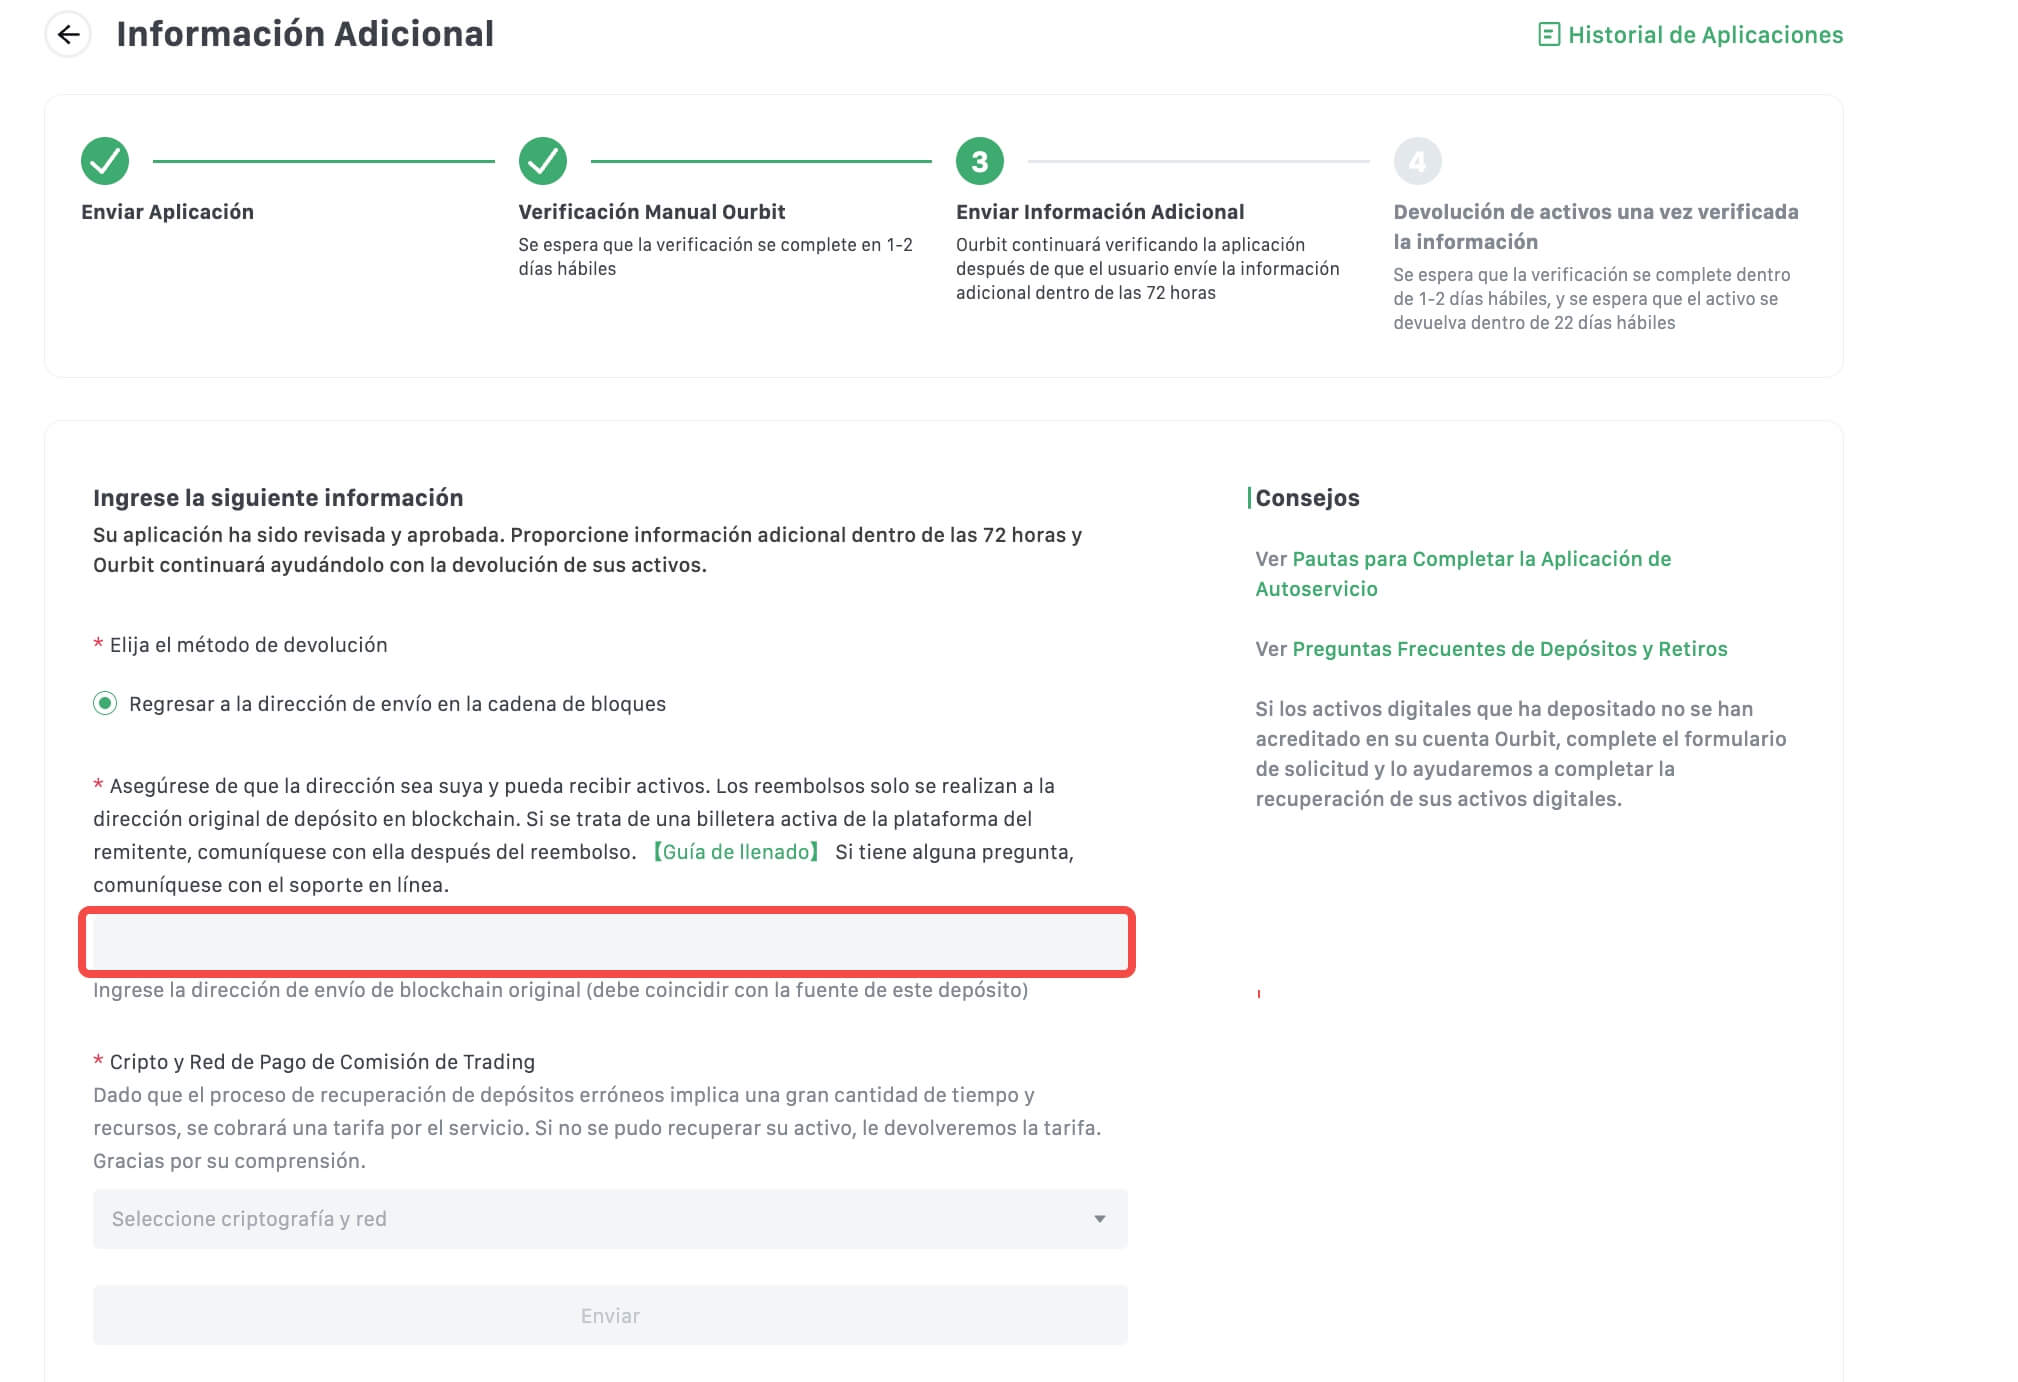Click the progress line between steps 3 and 4
The width and height of the screenshot is (2018, 1382).
coord(1199,161)
